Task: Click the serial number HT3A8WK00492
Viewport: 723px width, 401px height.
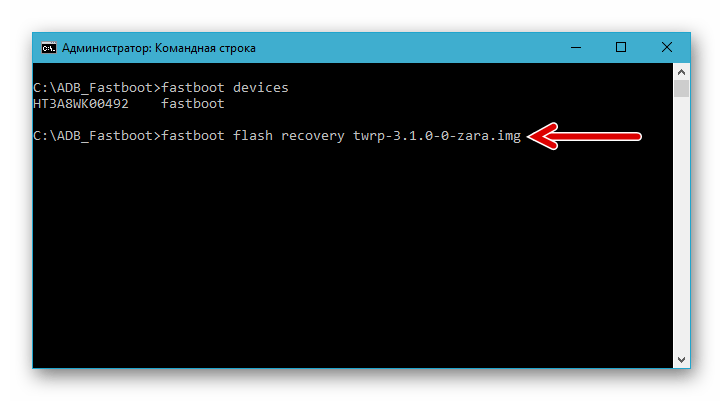Action: (x=81, y=104)
